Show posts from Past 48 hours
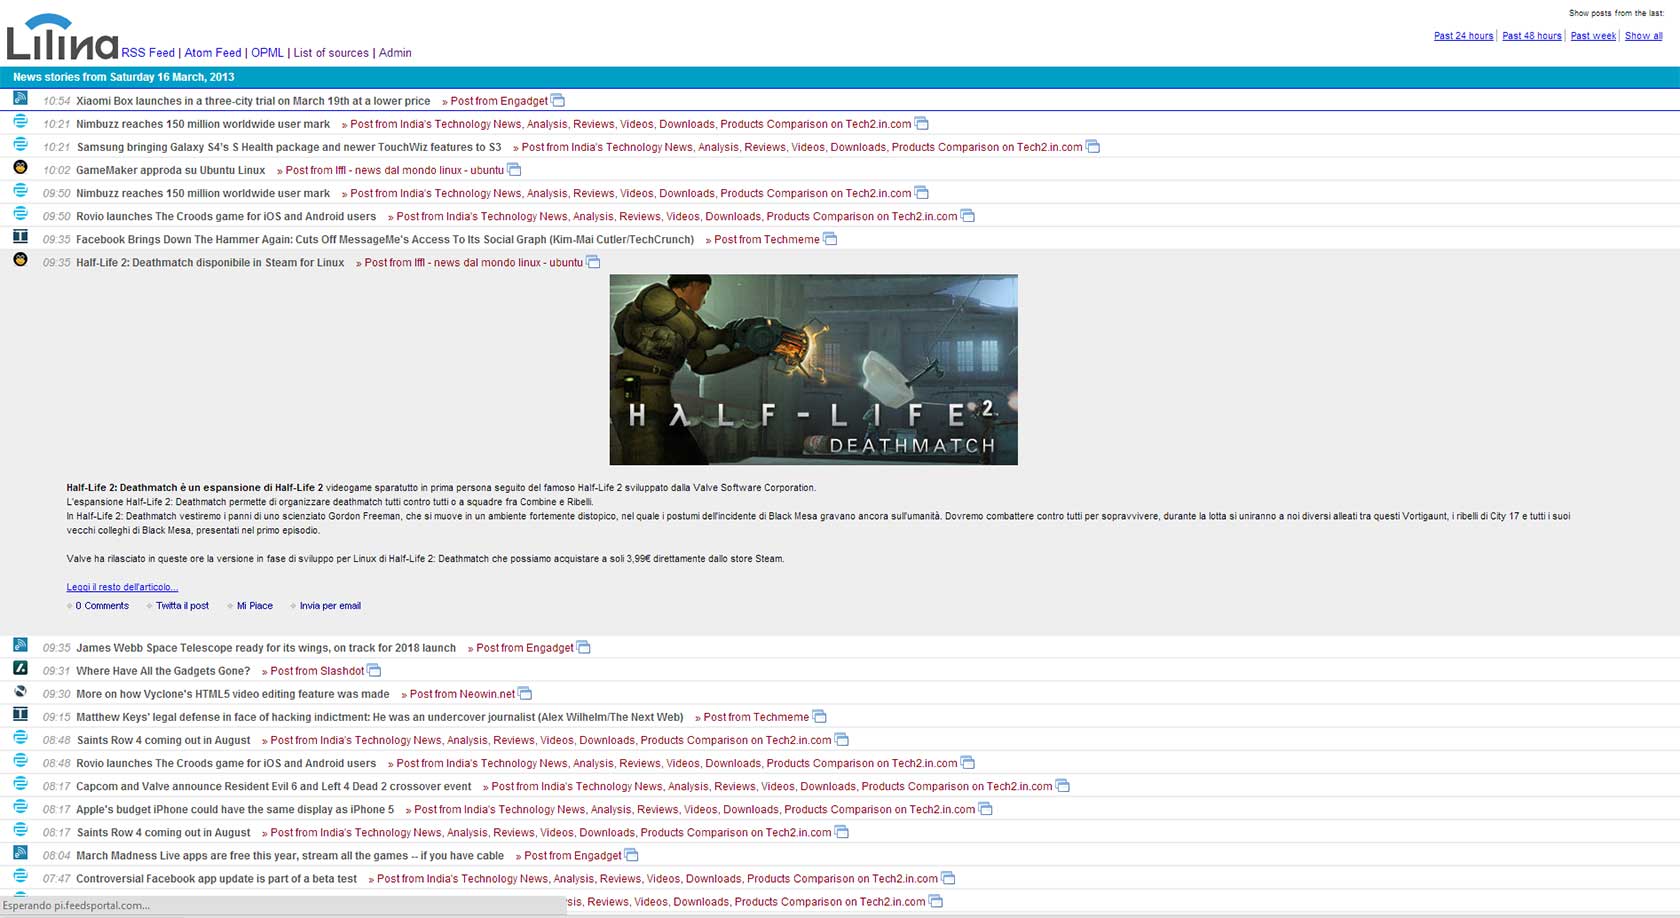1680x918 pixels. [1531, 36]
